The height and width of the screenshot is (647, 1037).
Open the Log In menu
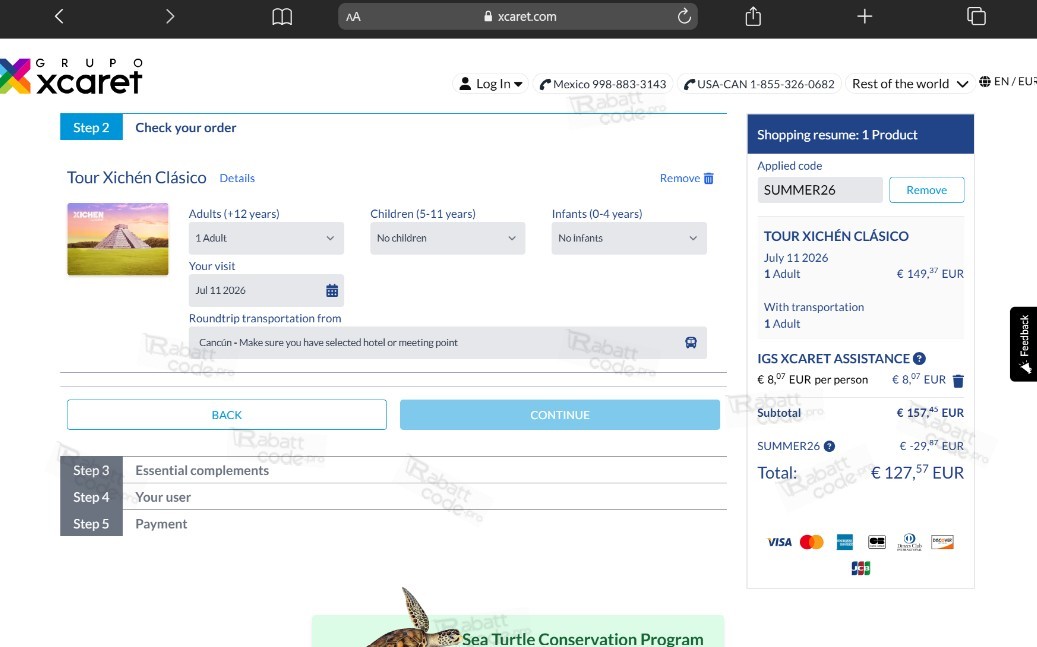tap(491, 84)
